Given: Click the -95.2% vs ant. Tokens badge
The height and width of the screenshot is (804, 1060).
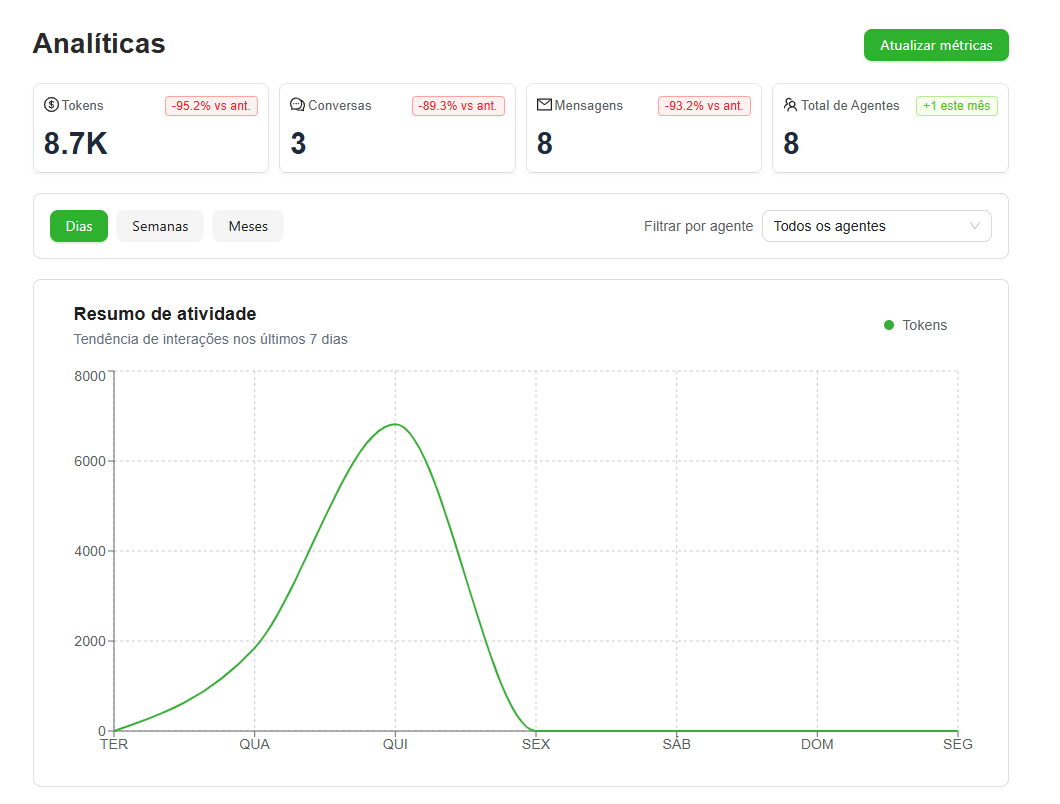Looking at the screenshot, I should [x=211, y=106].
